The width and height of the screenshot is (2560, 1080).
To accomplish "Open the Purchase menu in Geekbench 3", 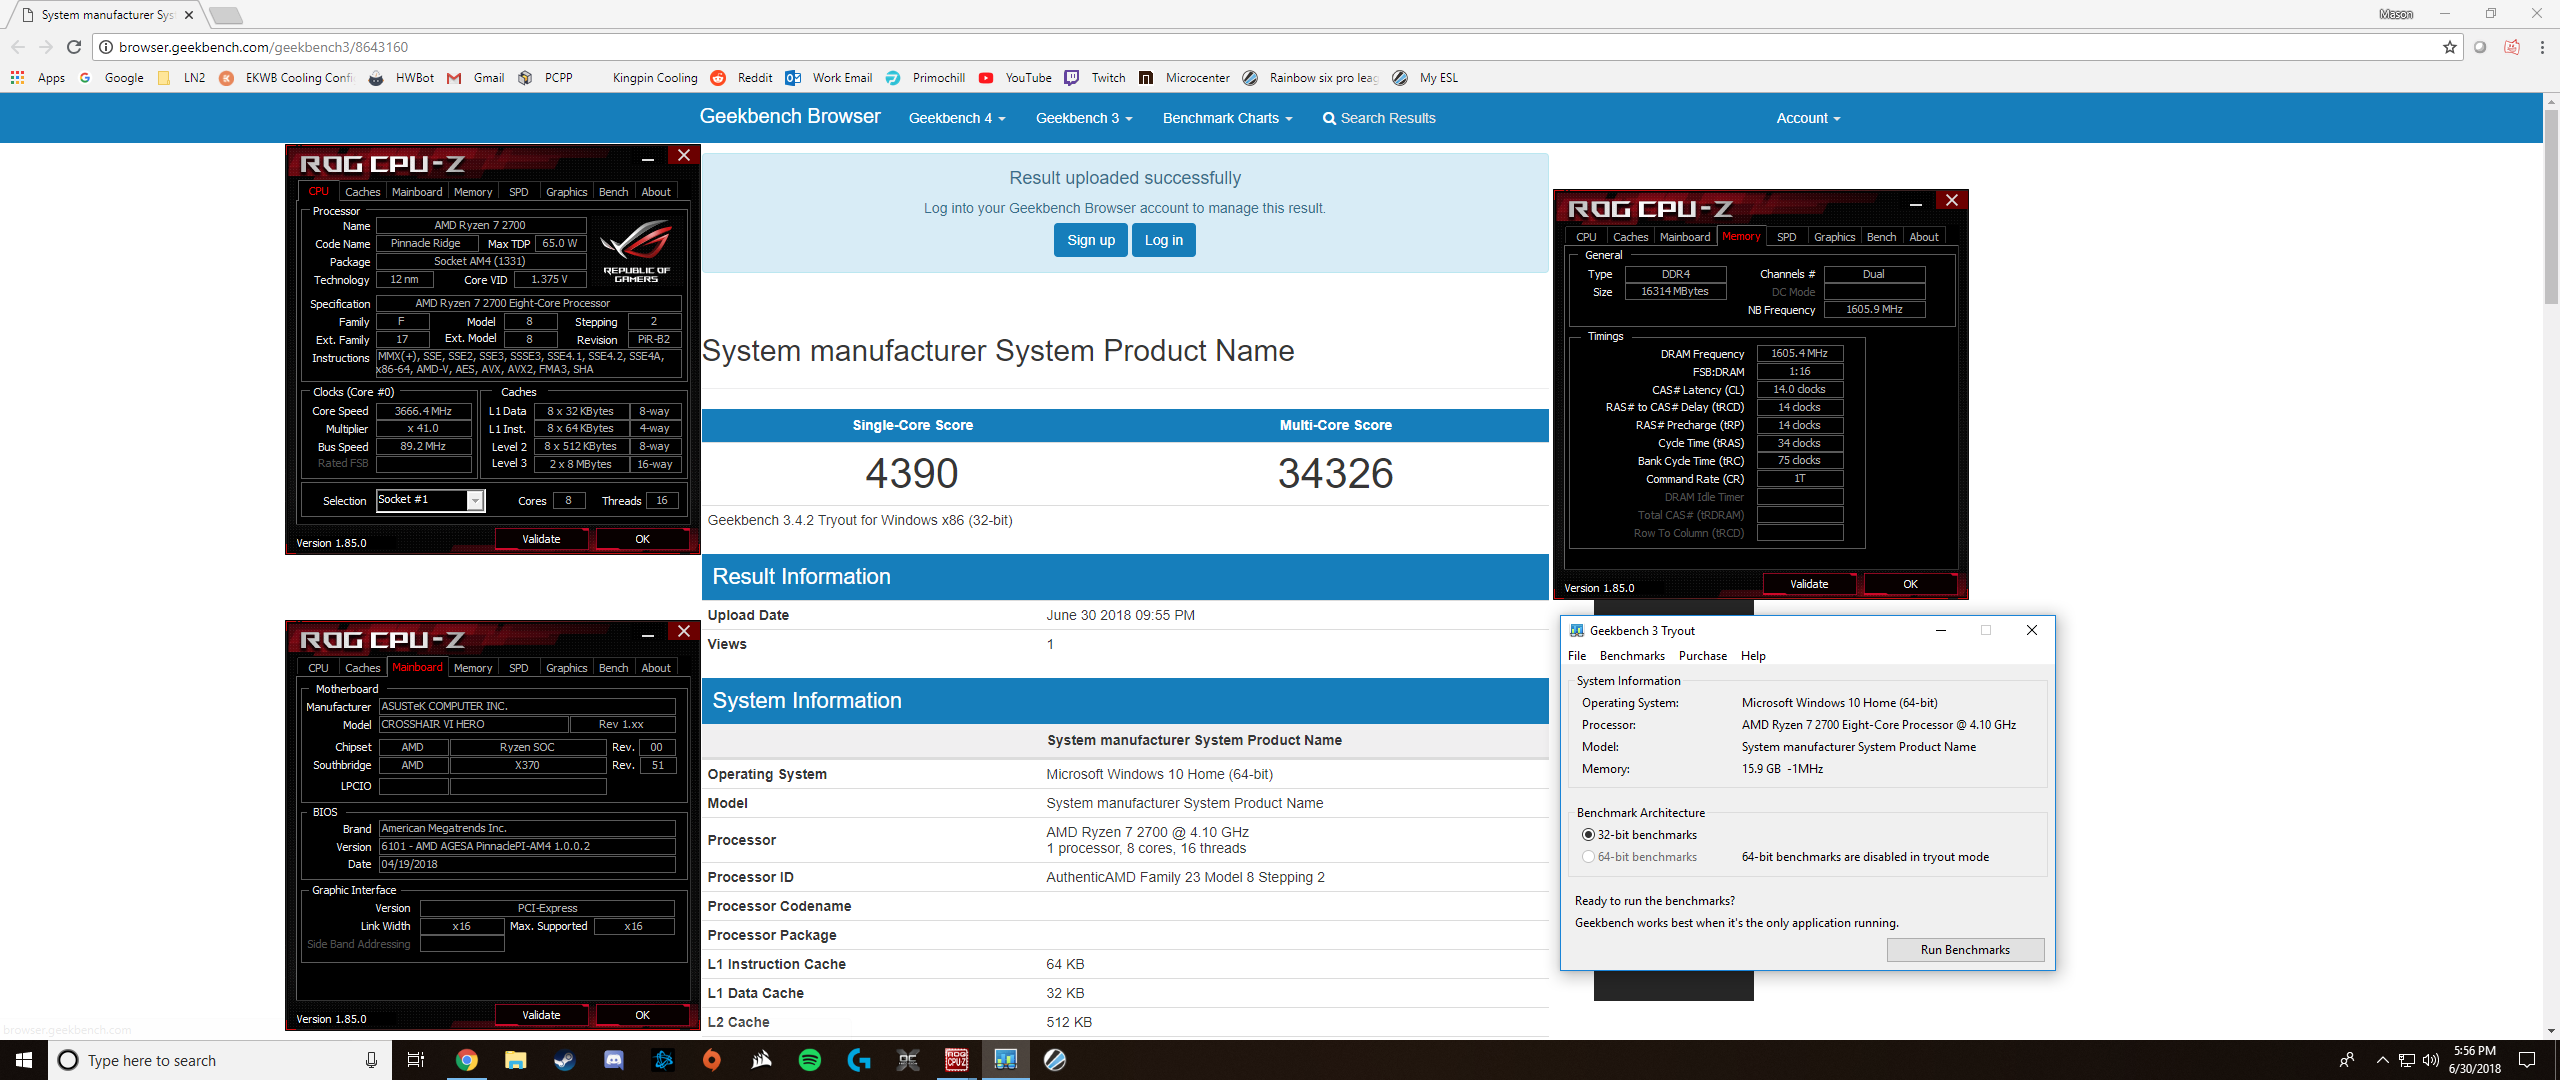I will 1703,656.
